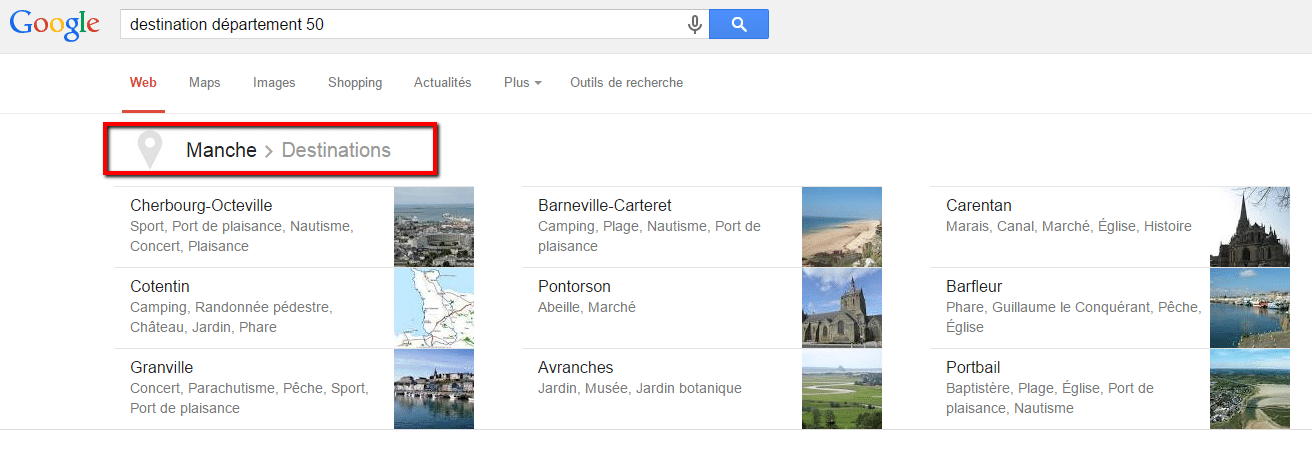Open the Cotentin map thumbnail

(434, 307)
